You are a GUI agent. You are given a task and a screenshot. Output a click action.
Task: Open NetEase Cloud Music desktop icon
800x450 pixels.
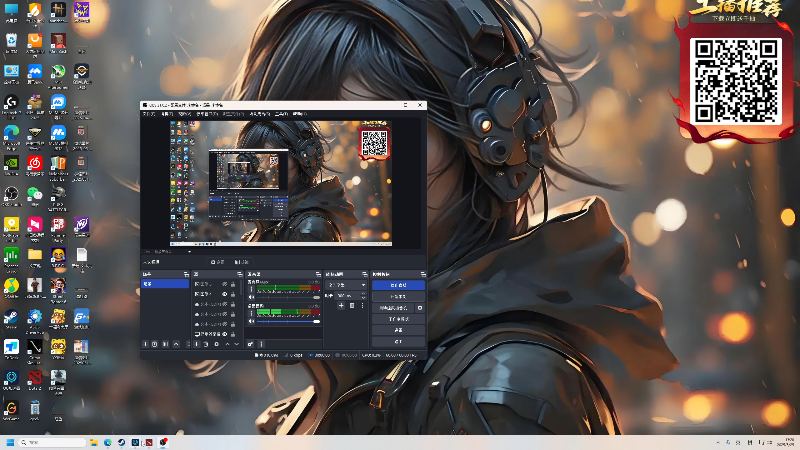(x=35, y=163)
